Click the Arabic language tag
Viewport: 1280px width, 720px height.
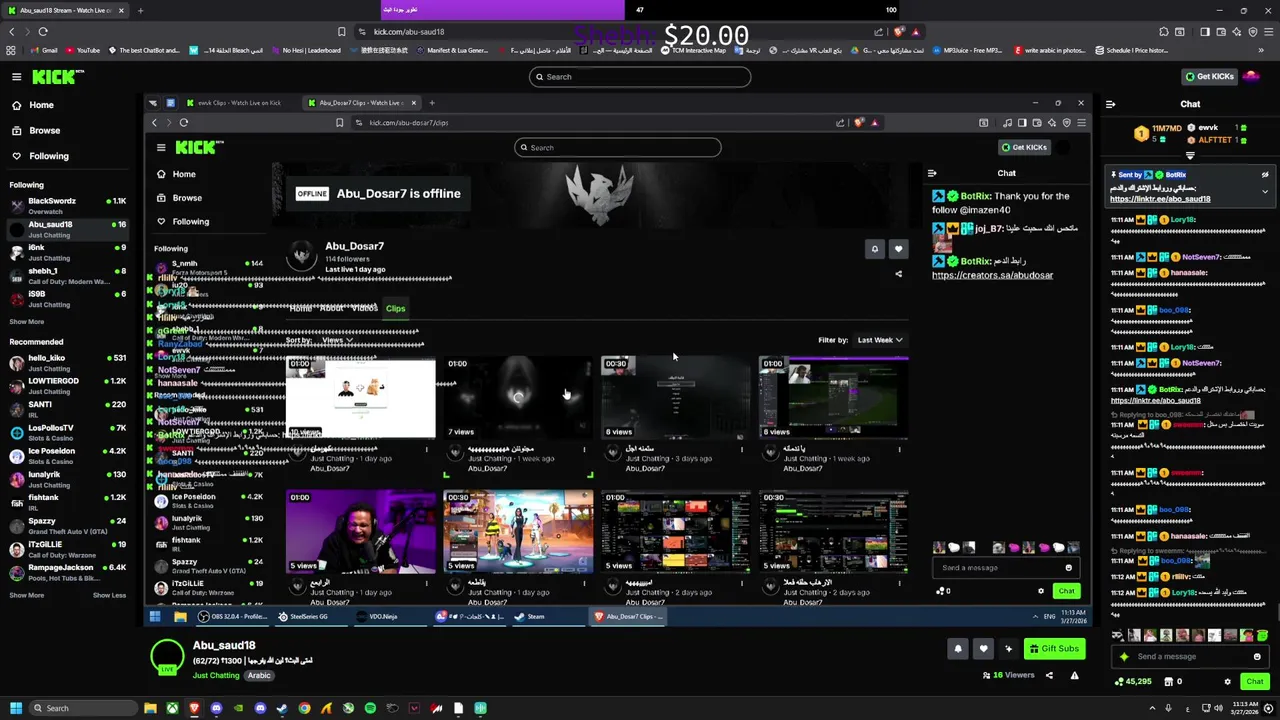(x=259, y=675)
